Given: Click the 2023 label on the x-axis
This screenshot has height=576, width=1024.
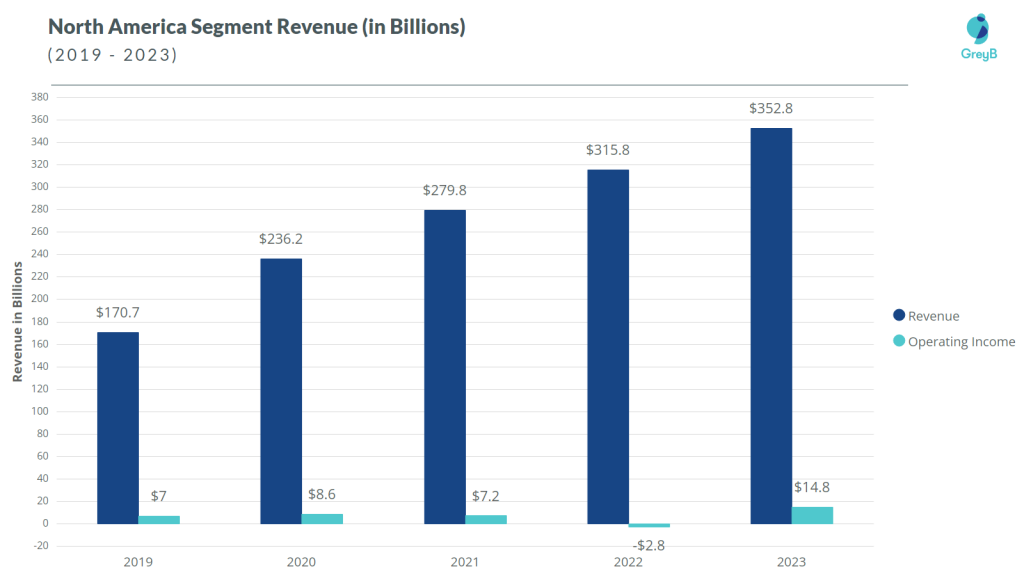Looking at the screenshot, I should point(791,561).
